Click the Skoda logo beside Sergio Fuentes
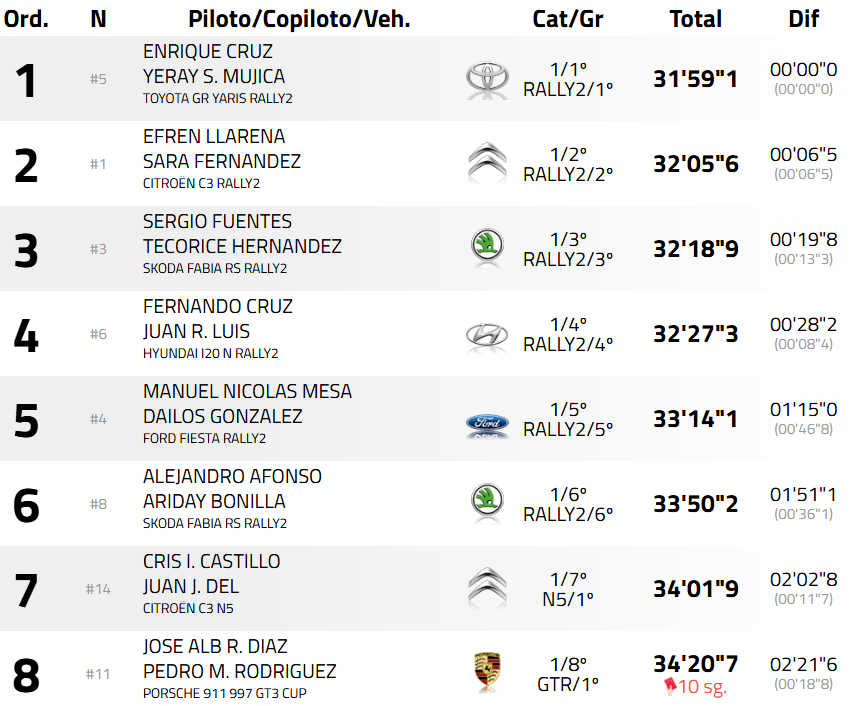The width and height of the screenshot is (850, 706). point(487,248)
